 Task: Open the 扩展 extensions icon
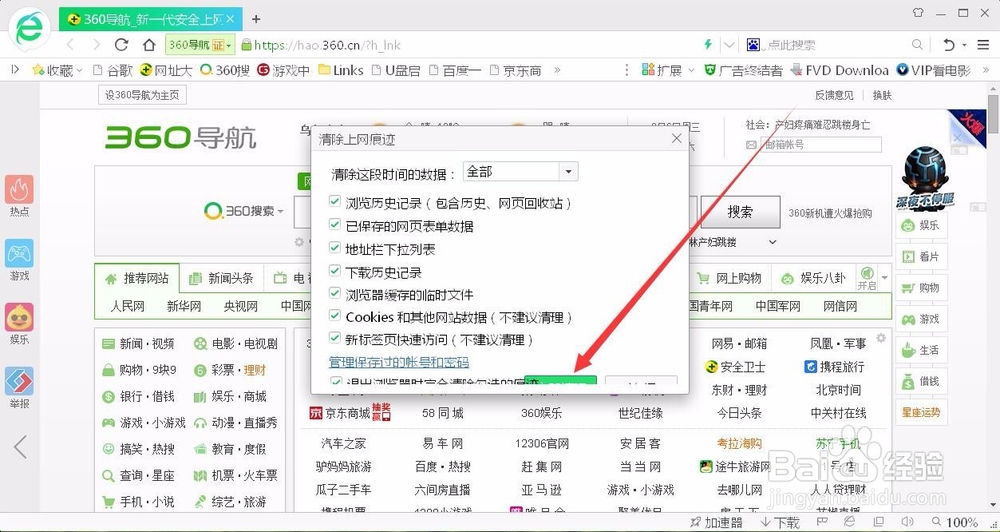point(649,70)
